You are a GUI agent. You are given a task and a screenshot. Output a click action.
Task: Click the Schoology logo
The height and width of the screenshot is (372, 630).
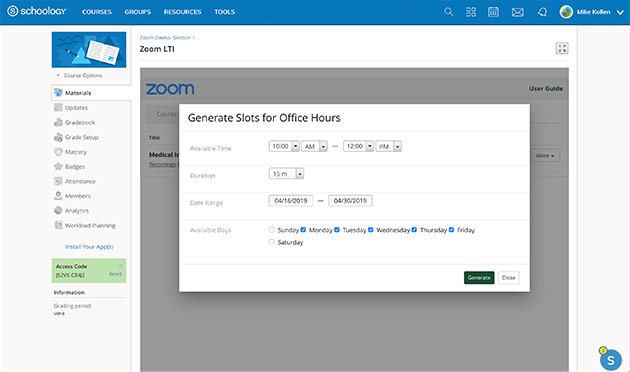point(37,11)
